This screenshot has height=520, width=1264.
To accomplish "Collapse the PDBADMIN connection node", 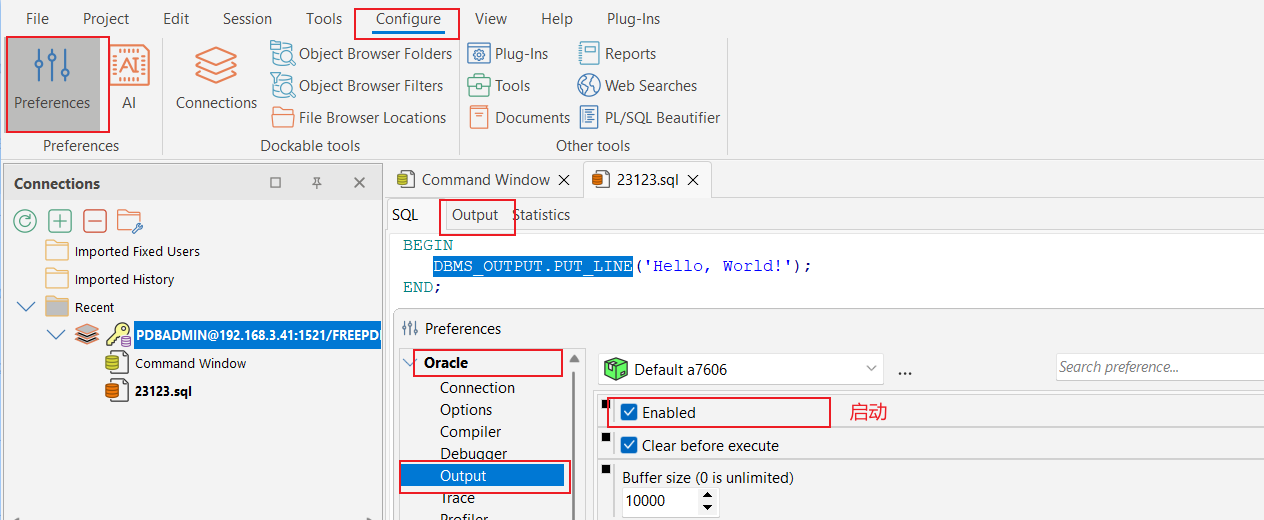I will (56, 335).
